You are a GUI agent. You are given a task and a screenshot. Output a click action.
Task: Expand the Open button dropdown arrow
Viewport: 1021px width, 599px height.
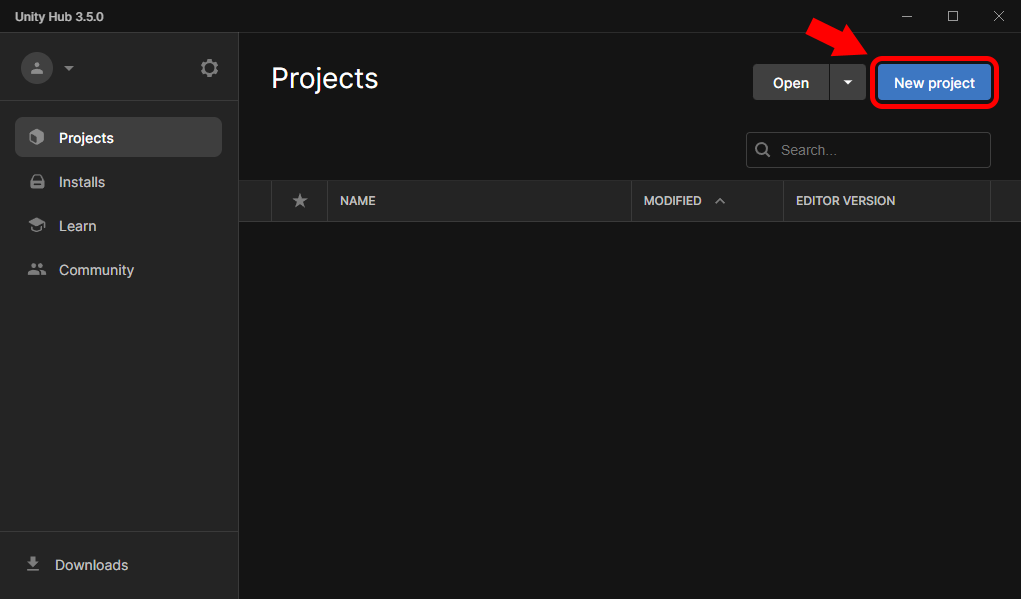tap(848, 83)
